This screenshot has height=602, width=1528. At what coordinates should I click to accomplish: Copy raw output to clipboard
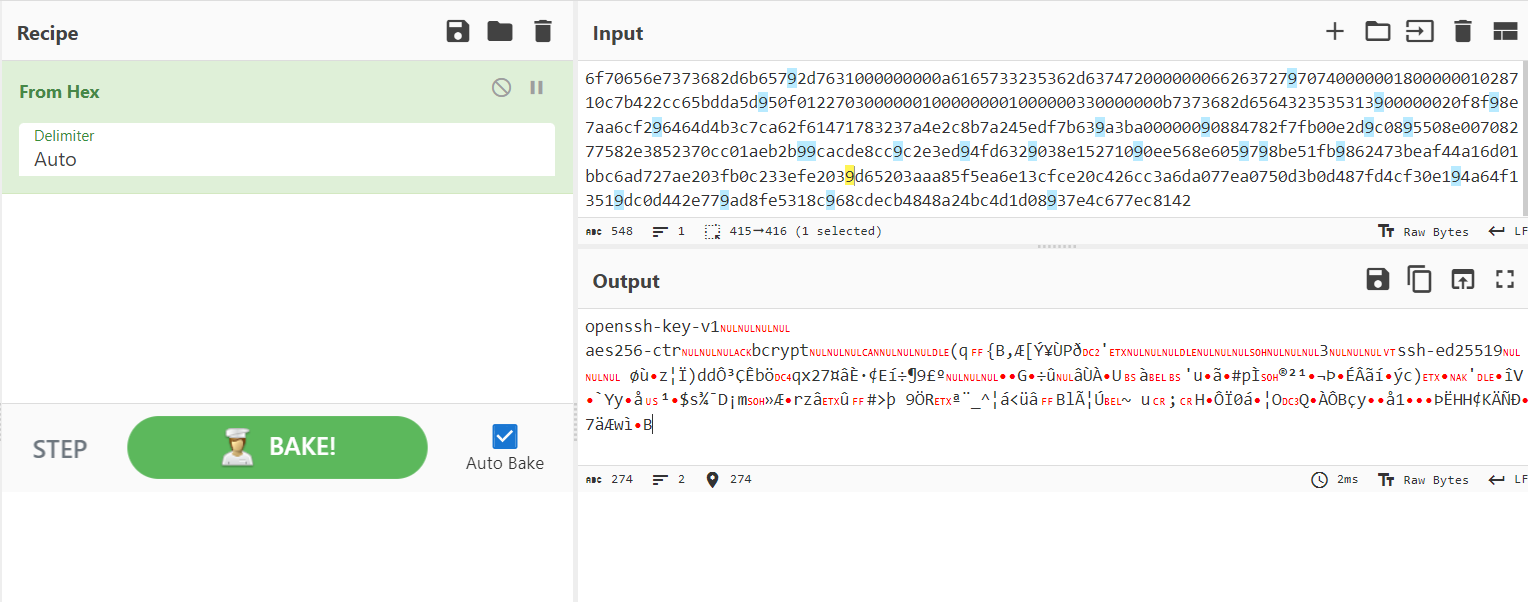pyautogui.click(x=1420, y=280)
